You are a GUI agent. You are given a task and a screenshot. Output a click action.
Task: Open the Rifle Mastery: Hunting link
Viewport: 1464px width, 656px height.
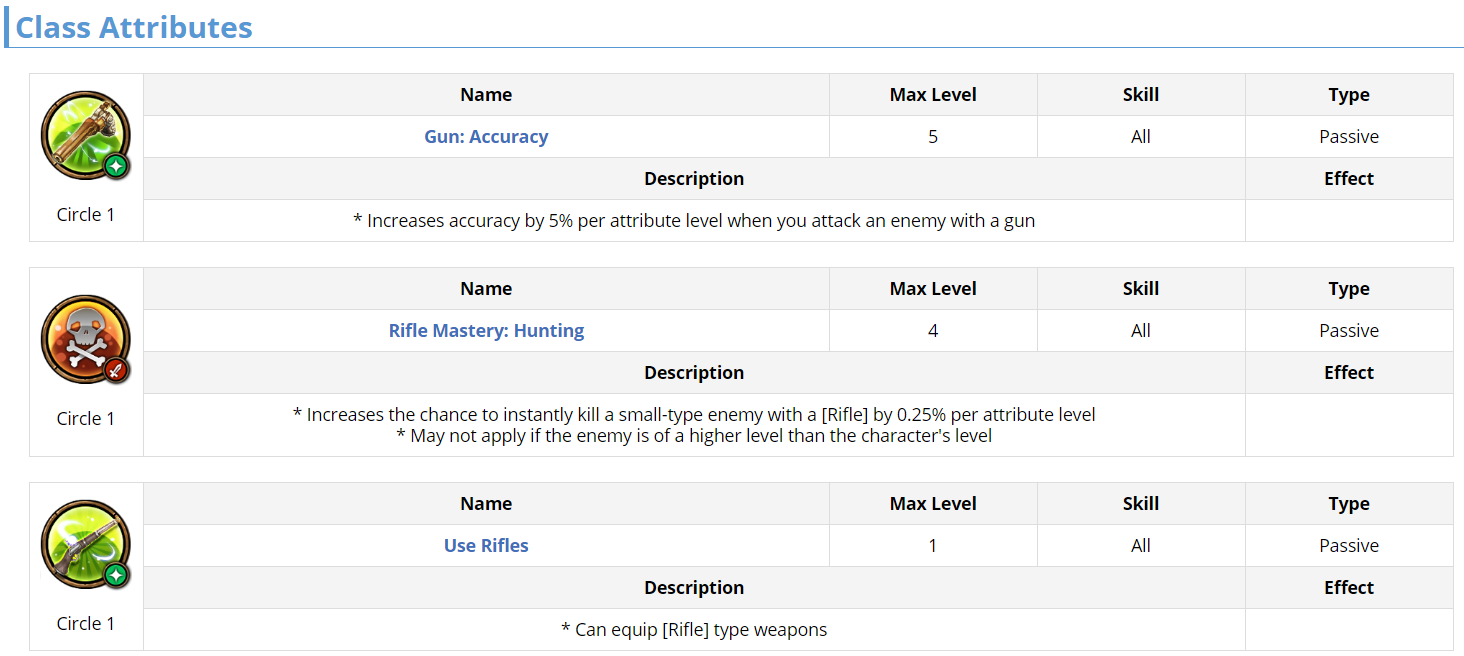(486, 331)
